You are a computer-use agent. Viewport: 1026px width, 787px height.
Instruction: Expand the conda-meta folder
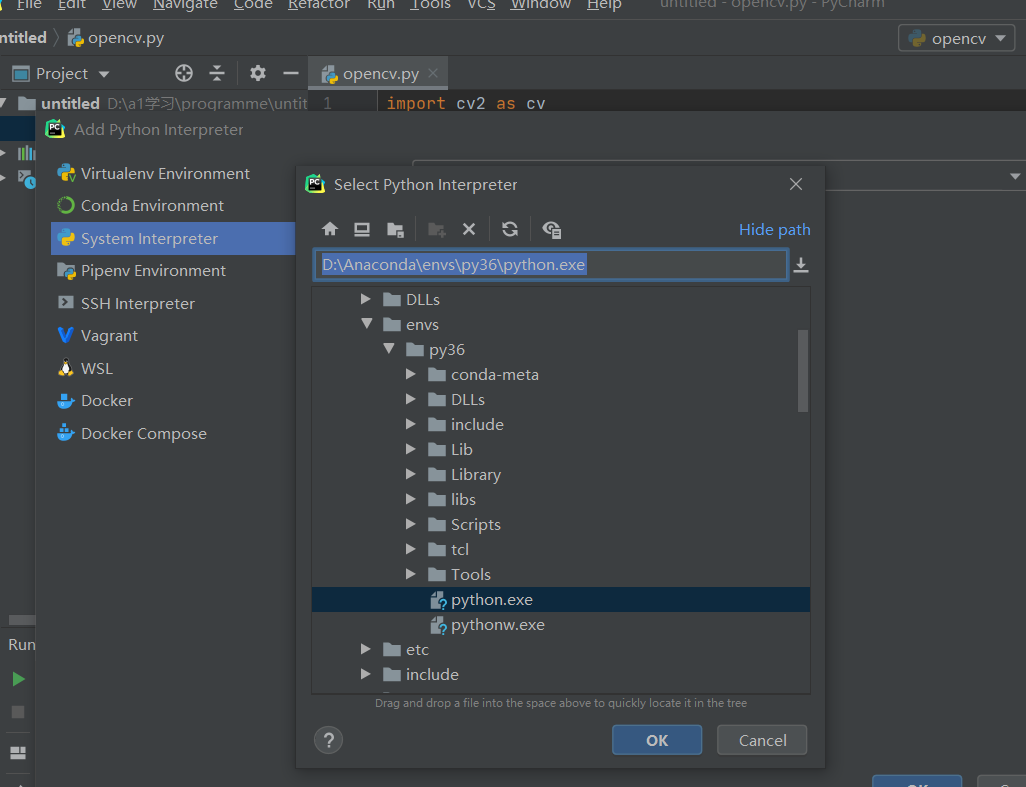pos(411,374)
